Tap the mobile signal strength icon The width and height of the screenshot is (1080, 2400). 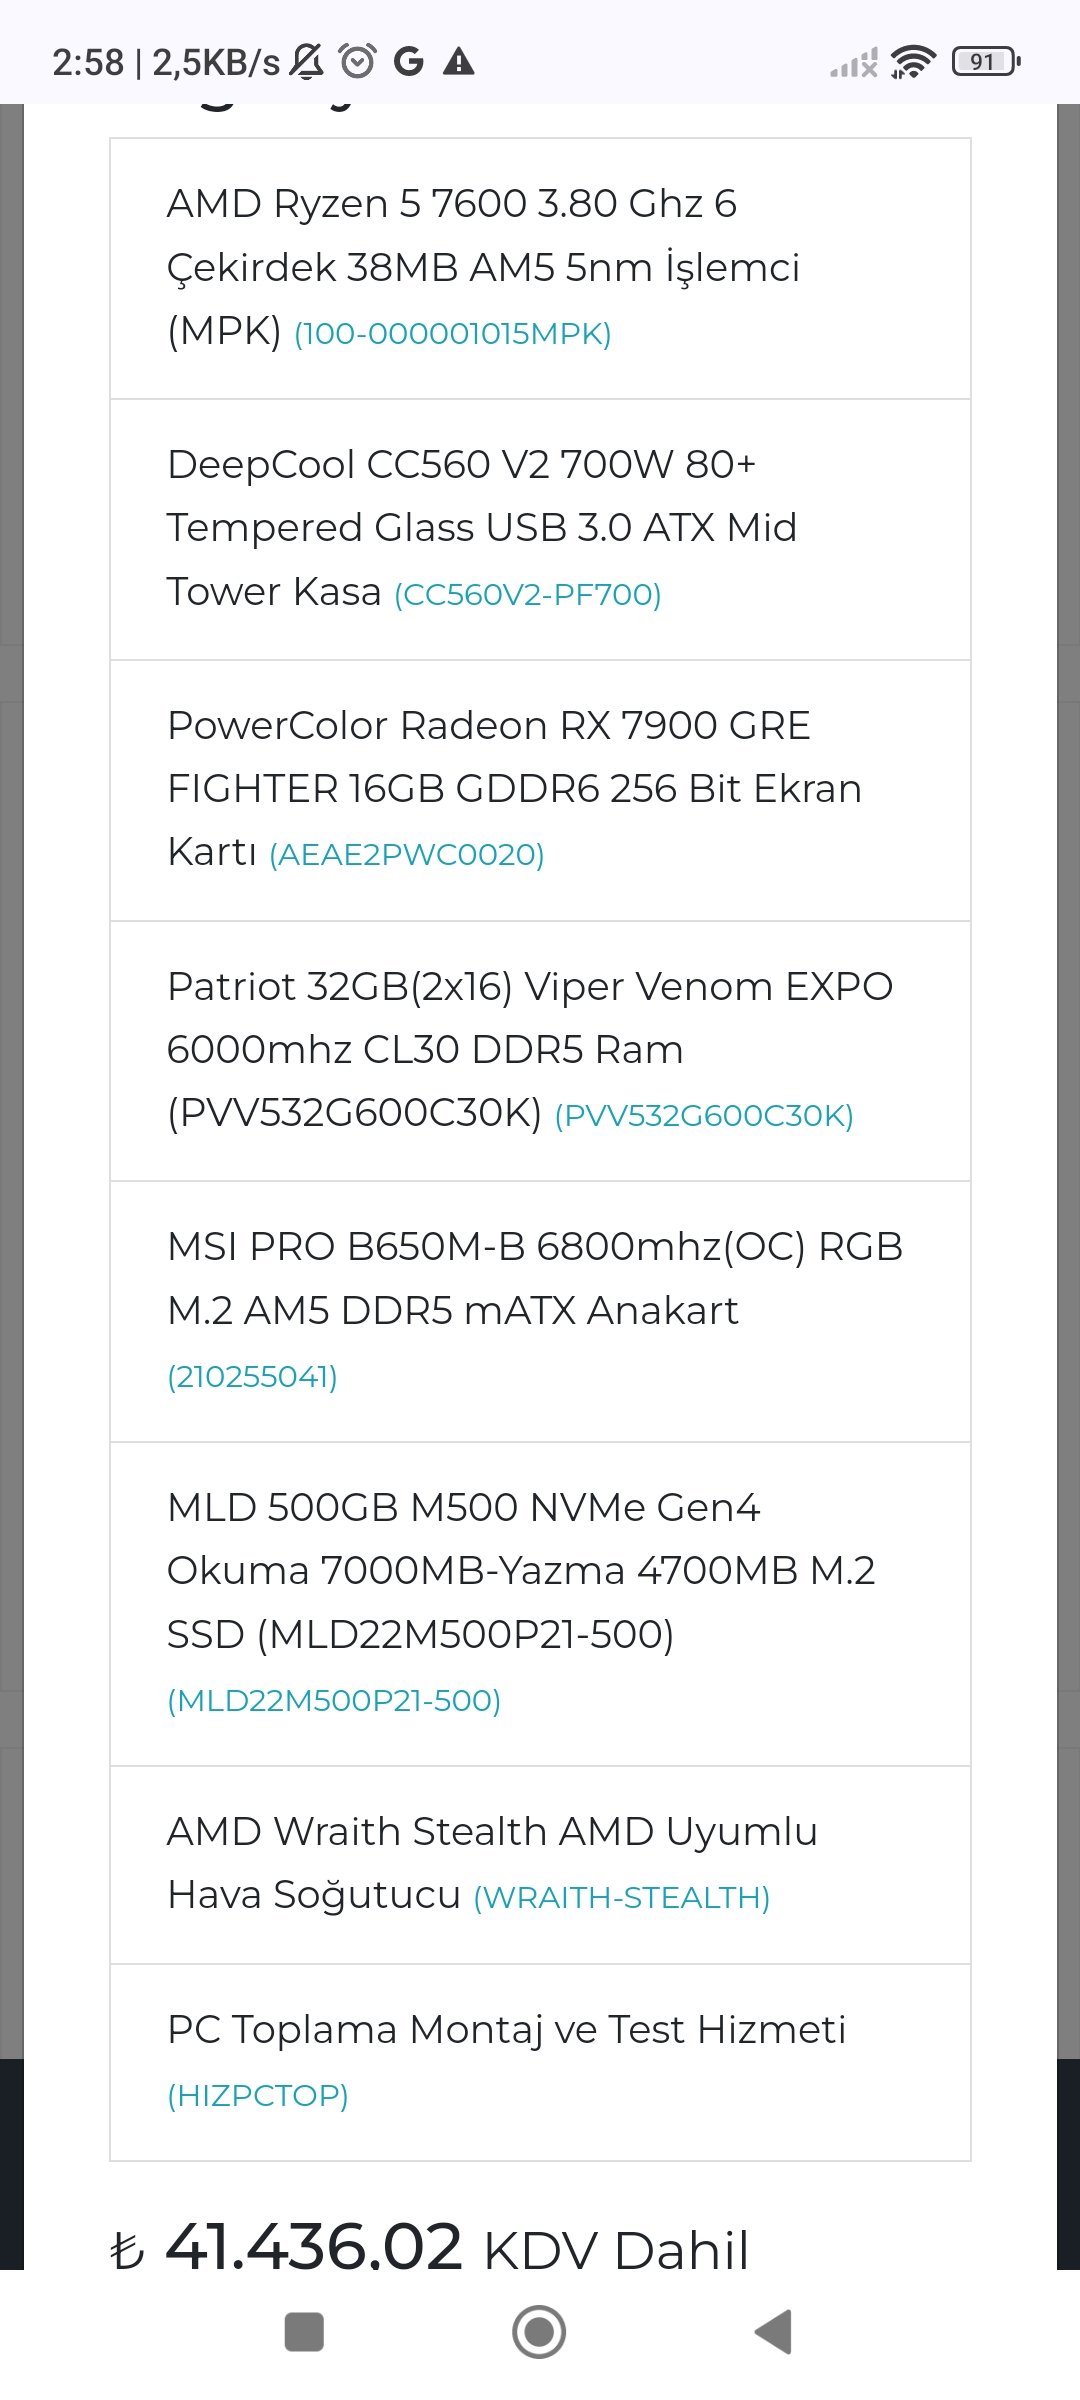coord(853,64)
